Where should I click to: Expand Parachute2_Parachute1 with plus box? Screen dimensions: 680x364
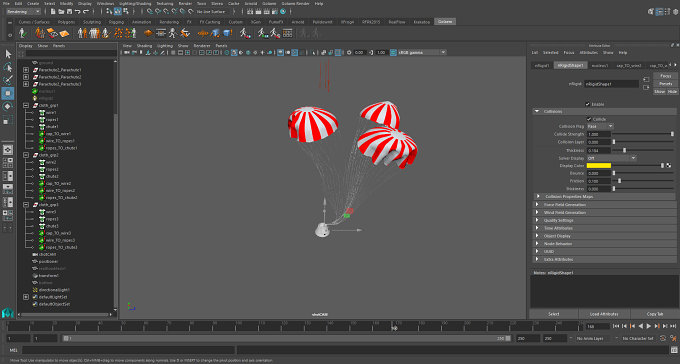(x=26, y=70)
